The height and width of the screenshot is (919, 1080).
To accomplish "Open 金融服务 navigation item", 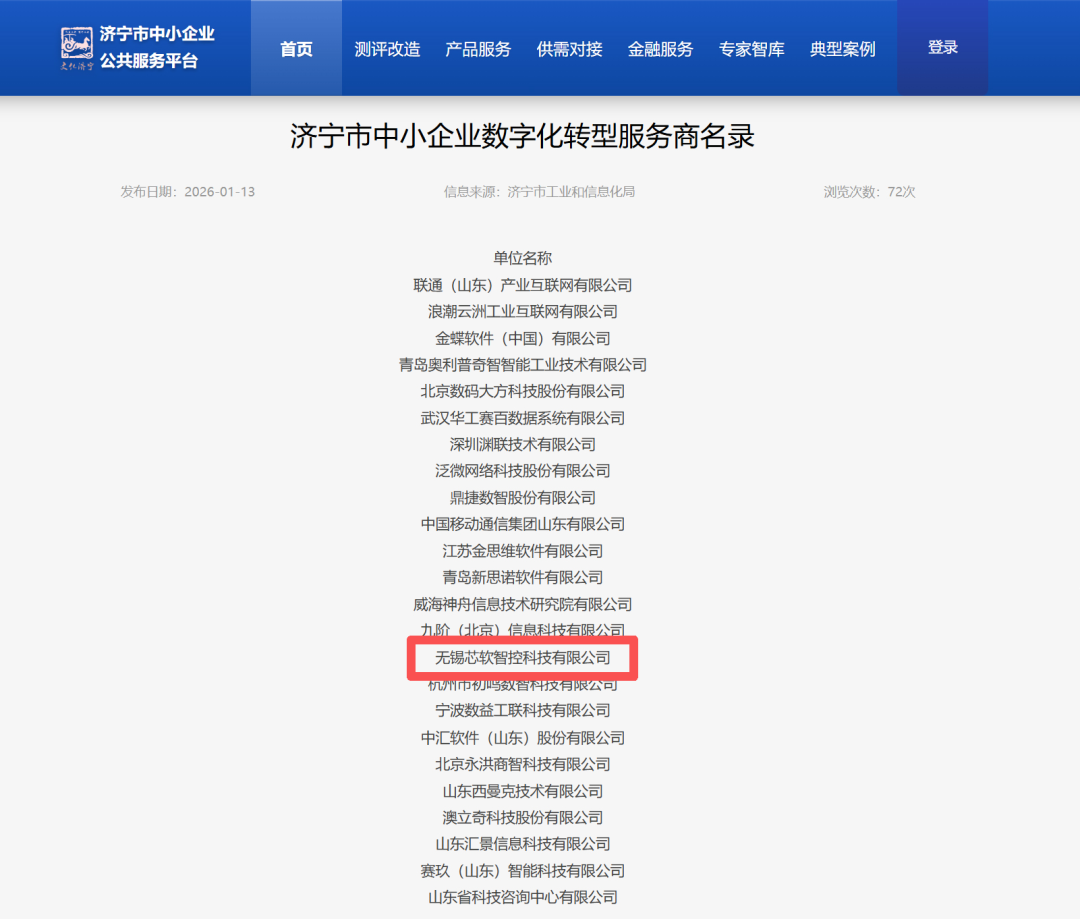I will (x=661, y=49).
